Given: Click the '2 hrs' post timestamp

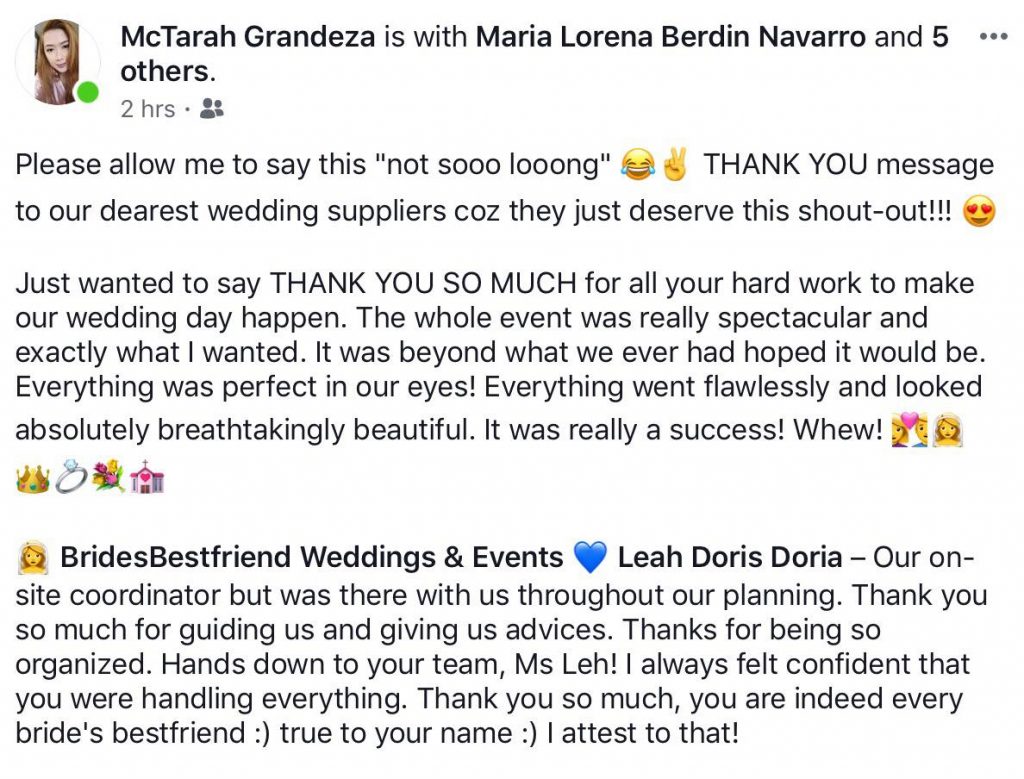Looking at the screenshot, I should (147, 109).
